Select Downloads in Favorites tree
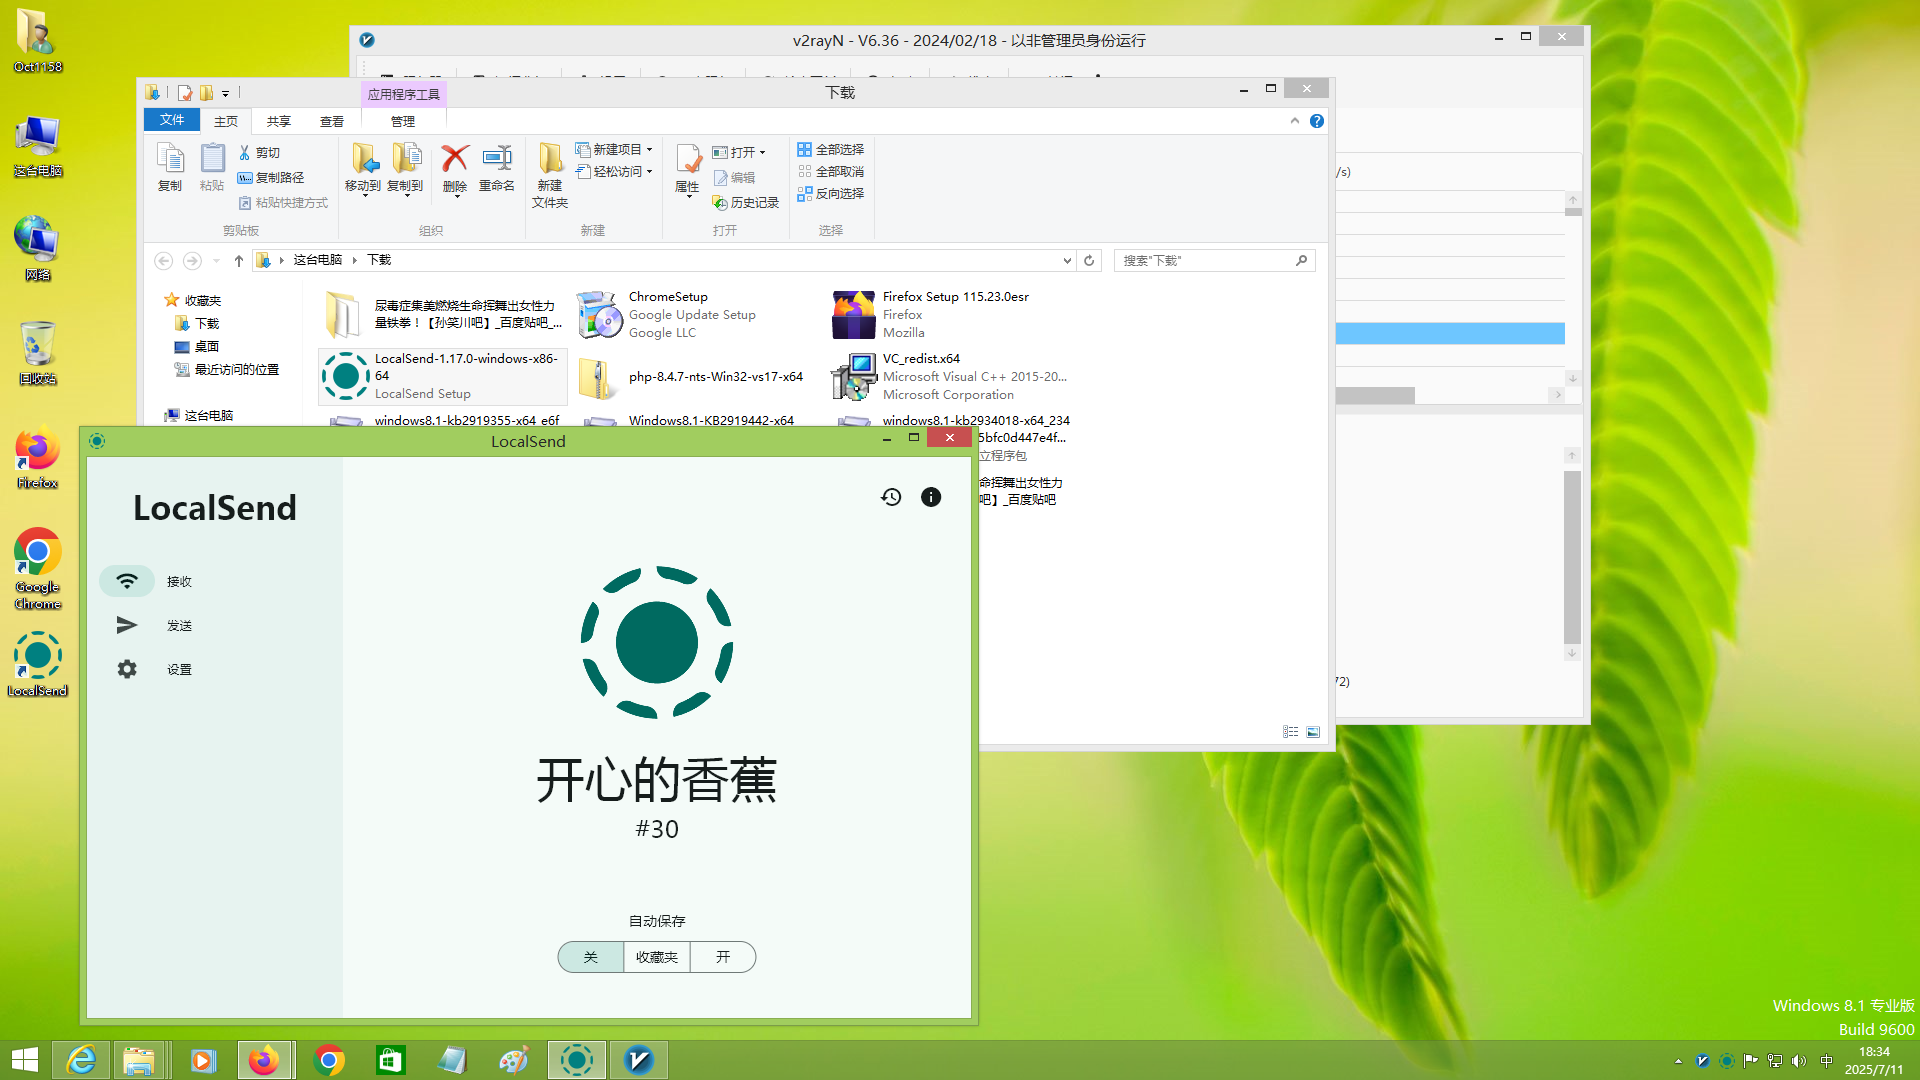Image resolution: width=1920 pixels, height=1080 pixels. 197,323
